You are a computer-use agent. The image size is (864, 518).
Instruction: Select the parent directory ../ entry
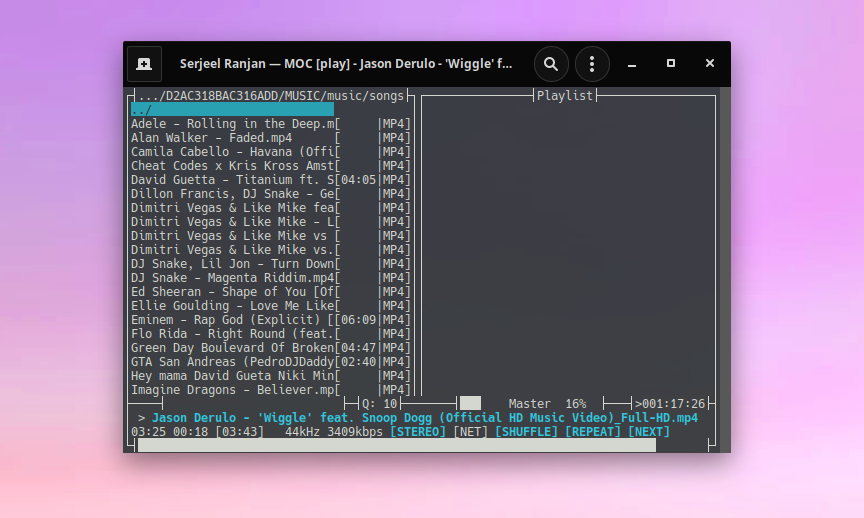232,110
